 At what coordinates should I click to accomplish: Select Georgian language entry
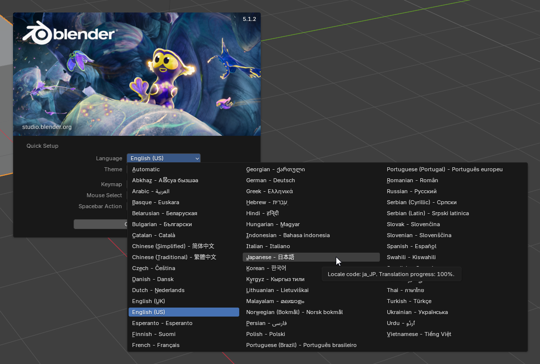point(311,169)
